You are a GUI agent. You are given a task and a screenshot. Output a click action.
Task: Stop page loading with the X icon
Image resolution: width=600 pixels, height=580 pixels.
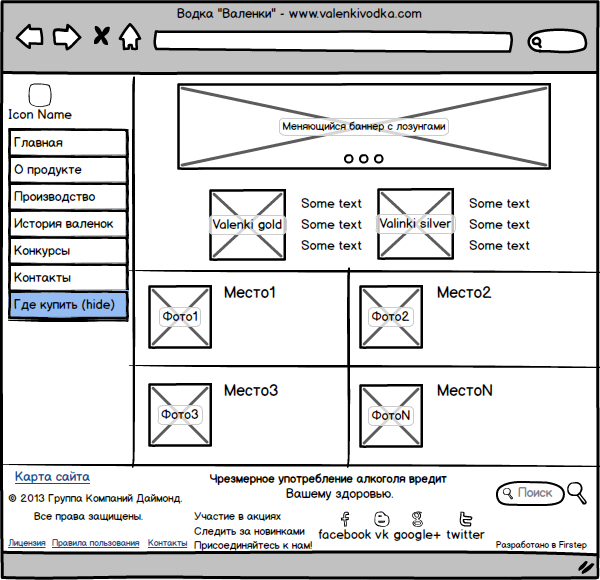click(x=101, y=36)
